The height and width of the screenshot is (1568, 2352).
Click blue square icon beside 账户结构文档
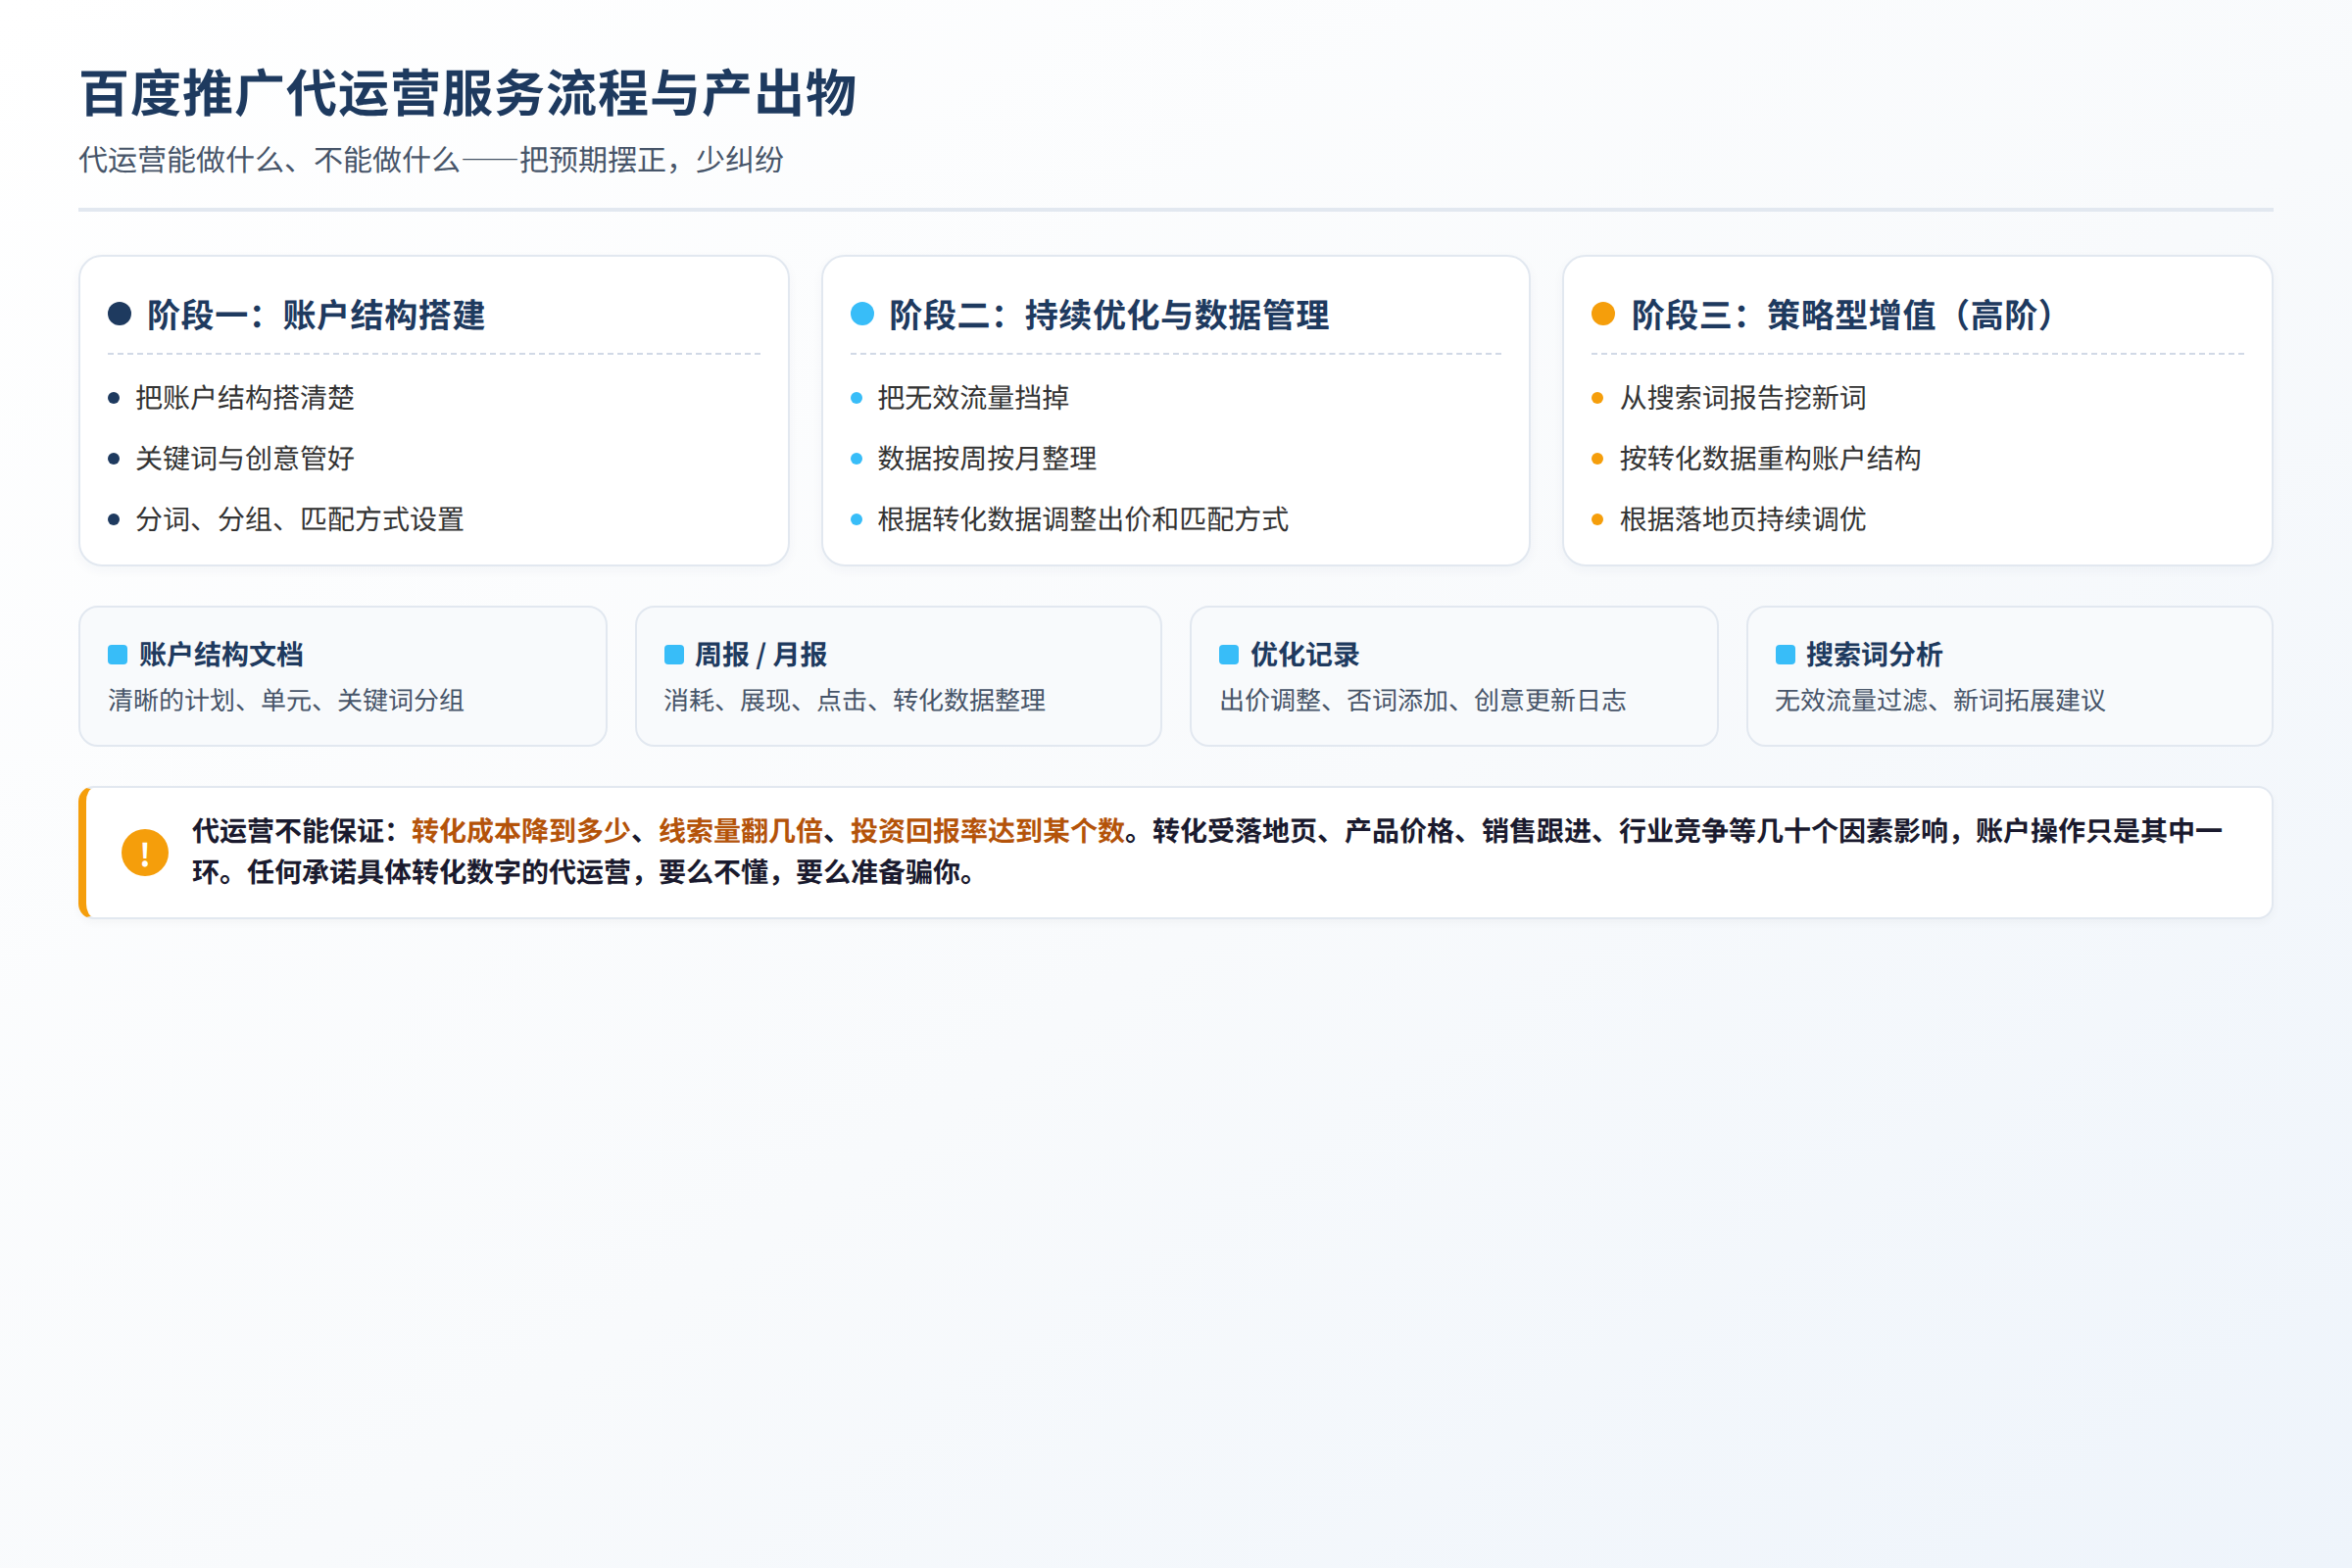(118, 655)
